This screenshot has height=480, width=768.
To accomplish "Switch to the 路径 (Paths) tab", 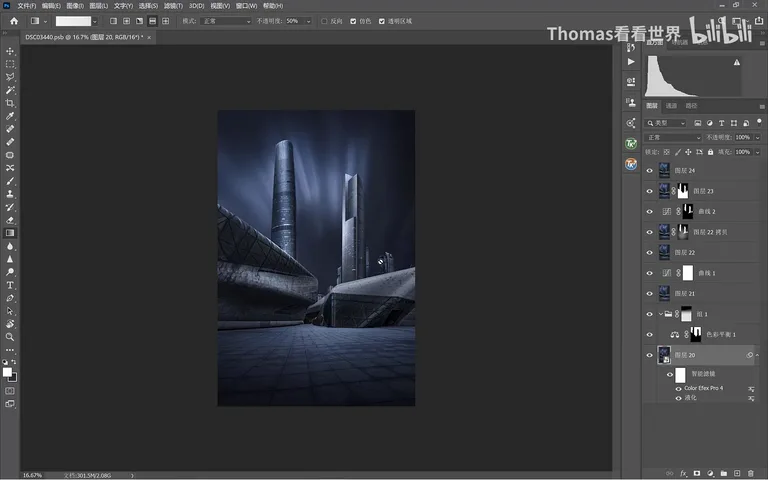I will [x=691, y=106].
